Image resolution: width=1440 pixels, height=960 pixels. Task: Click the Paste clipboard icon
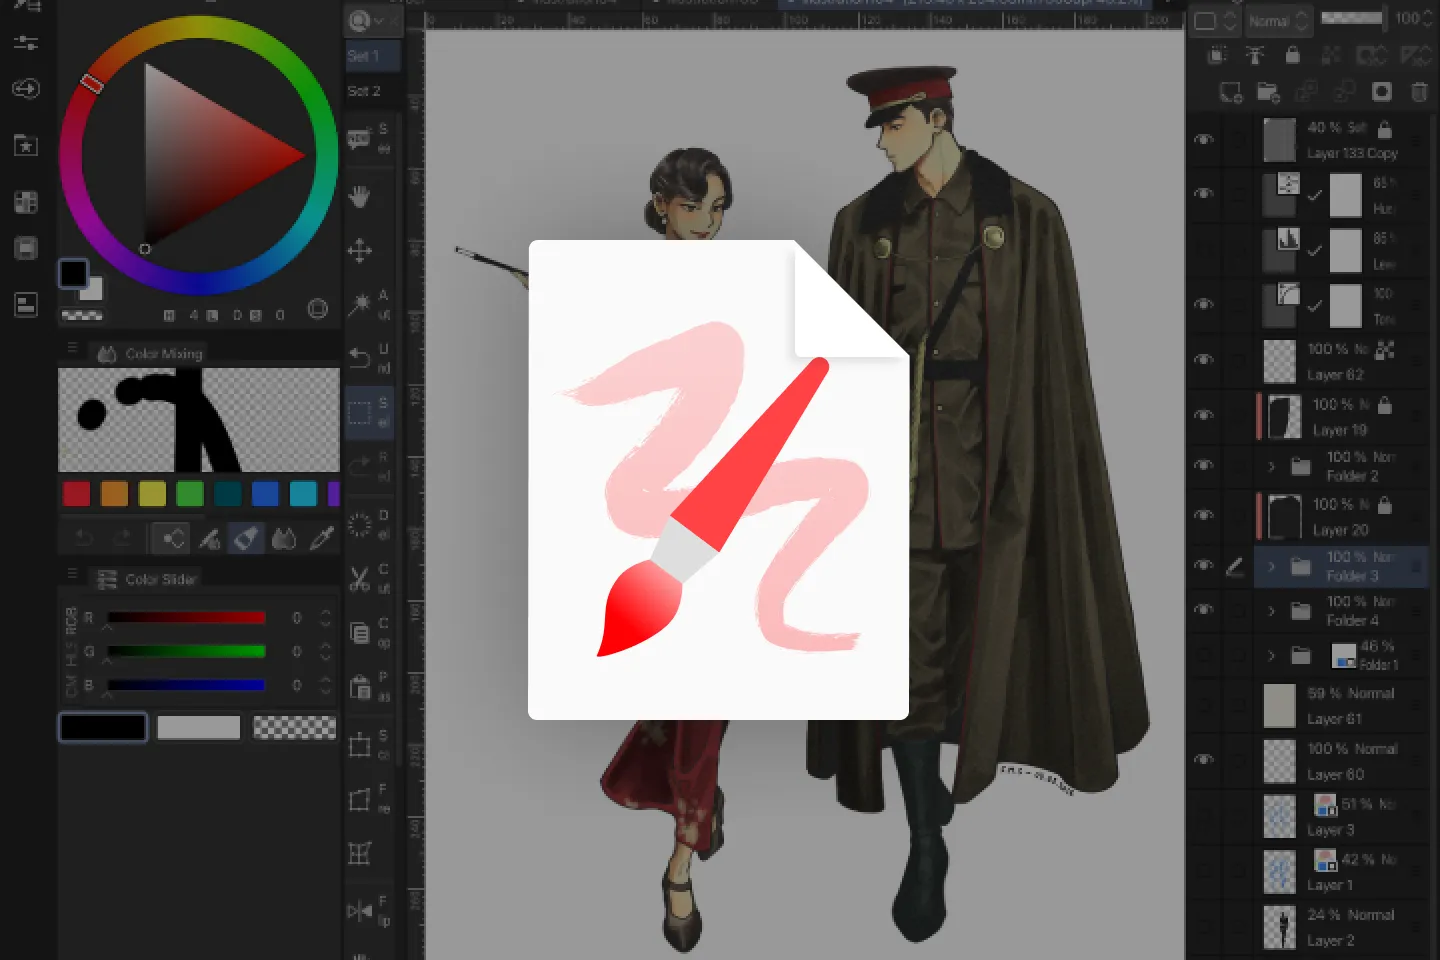(x=359, y=687)
